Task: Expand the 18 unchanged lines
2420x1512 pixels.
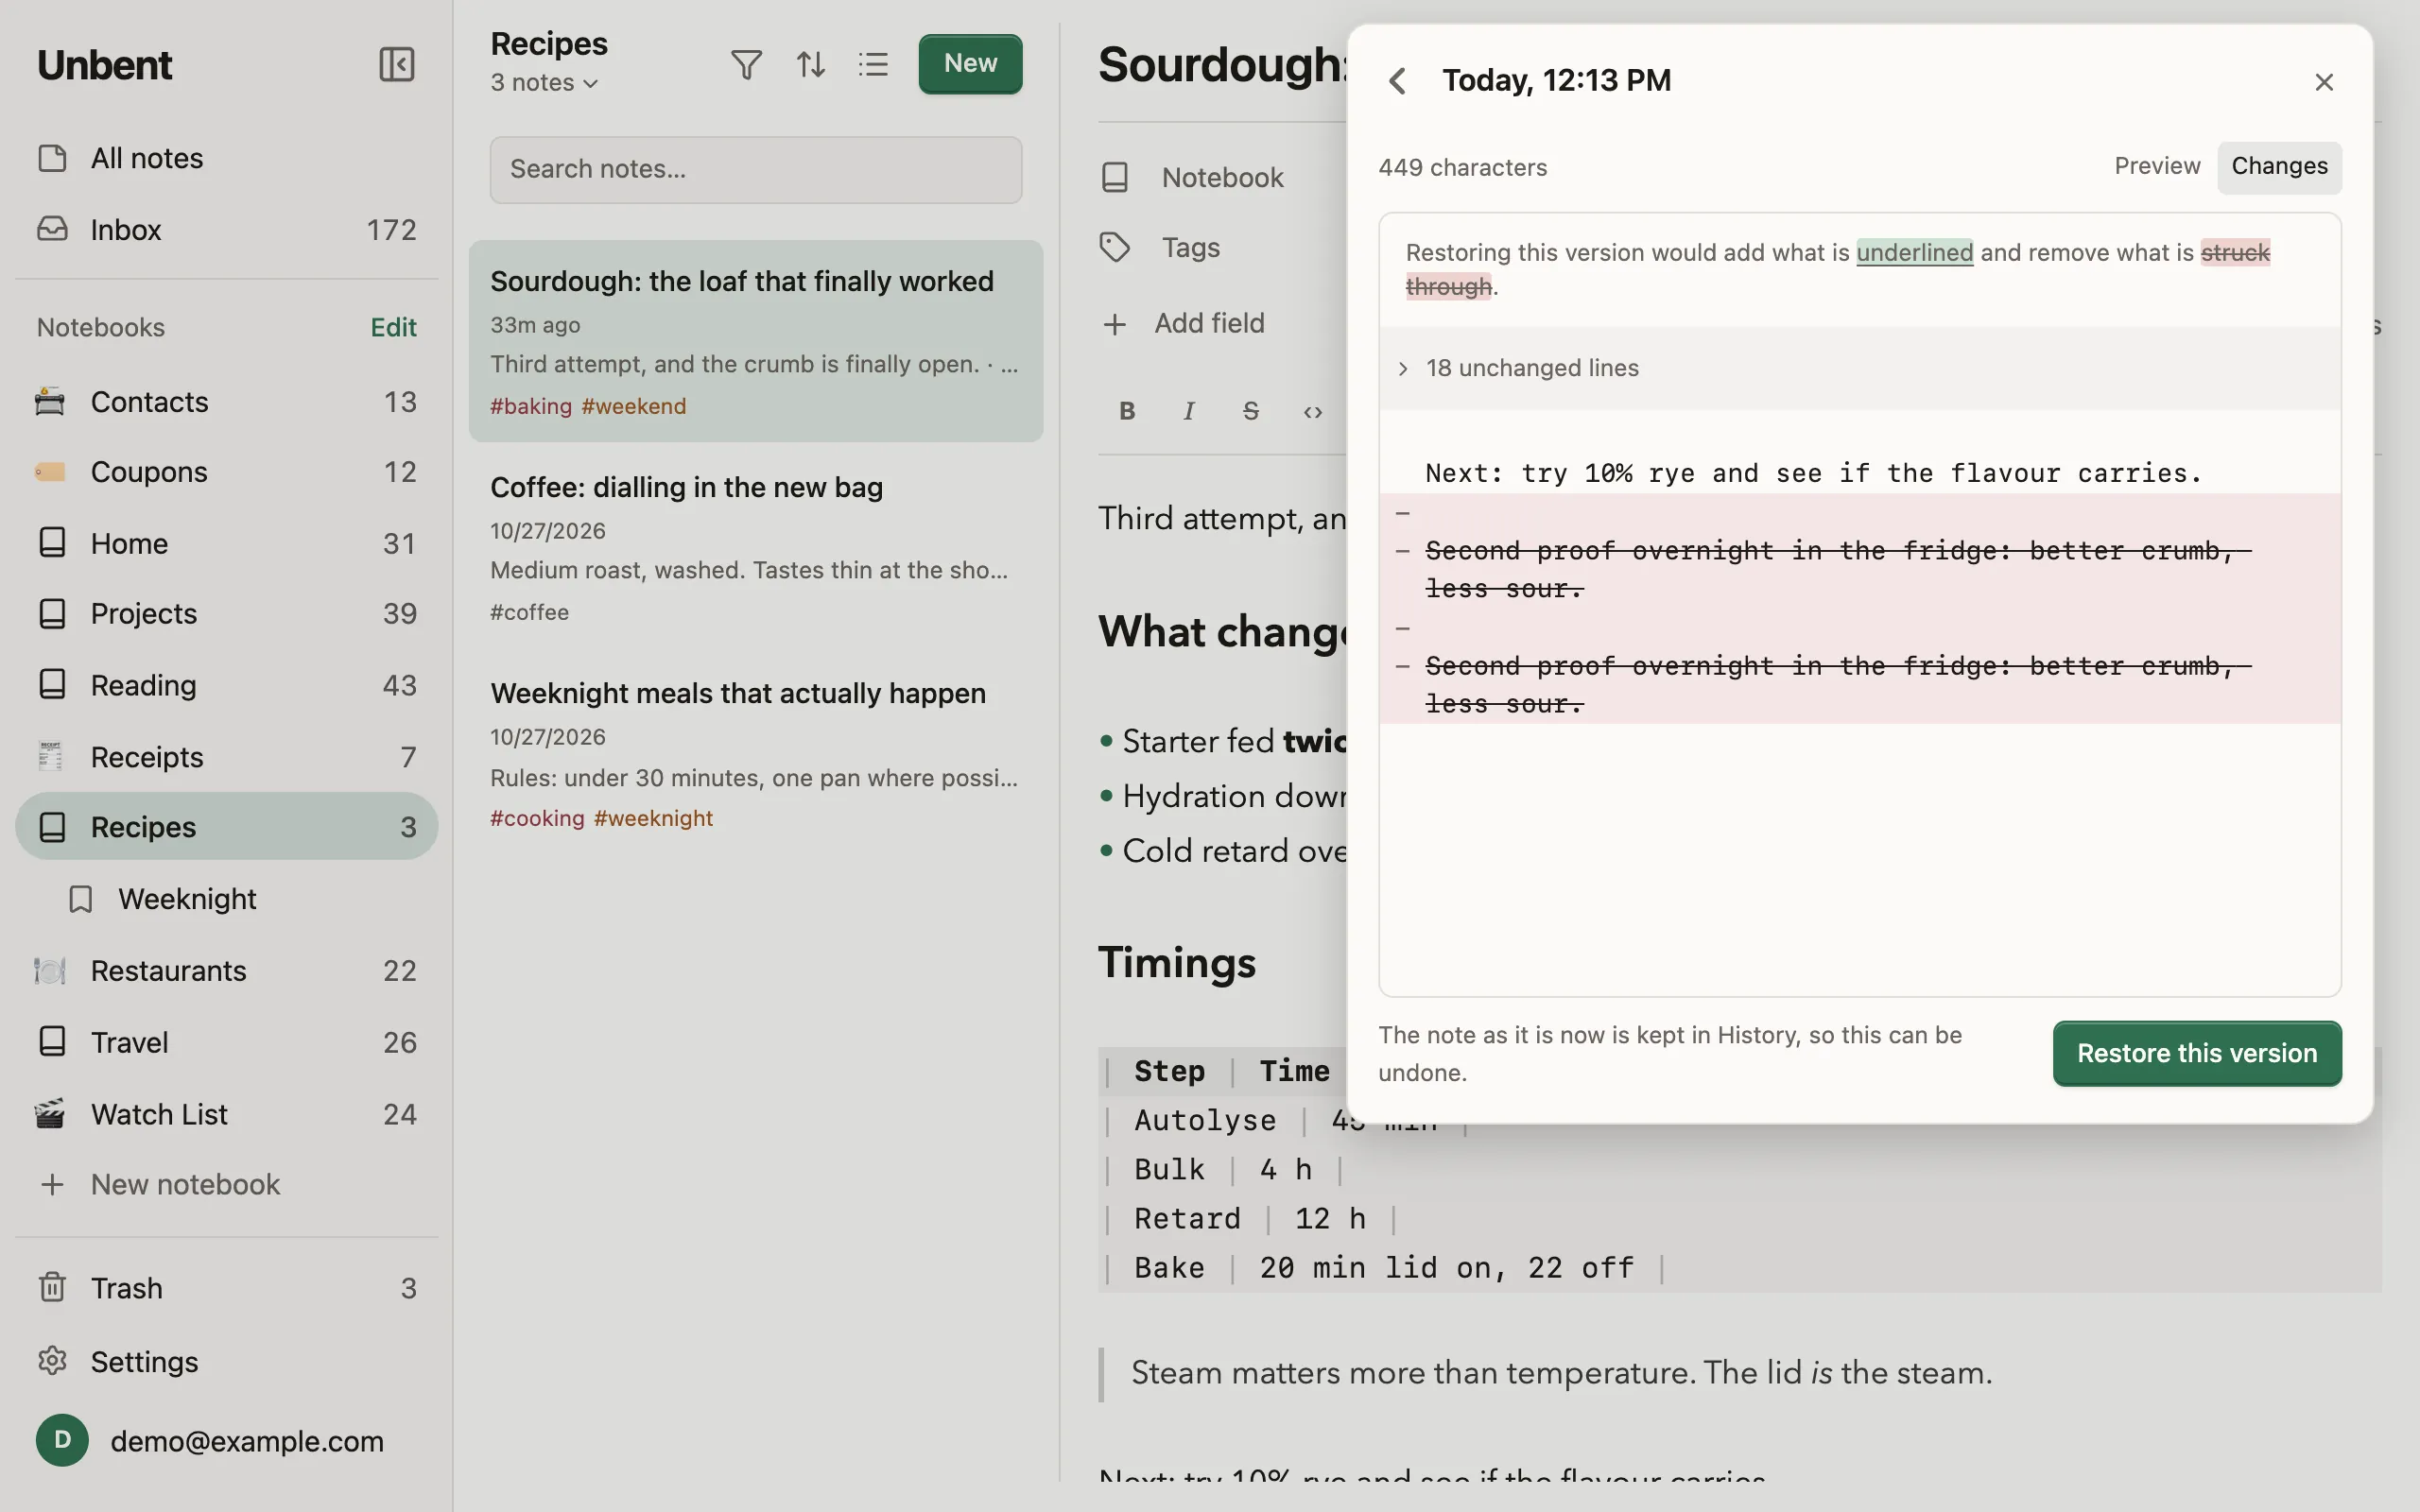Action: [x=1860, y=368]
